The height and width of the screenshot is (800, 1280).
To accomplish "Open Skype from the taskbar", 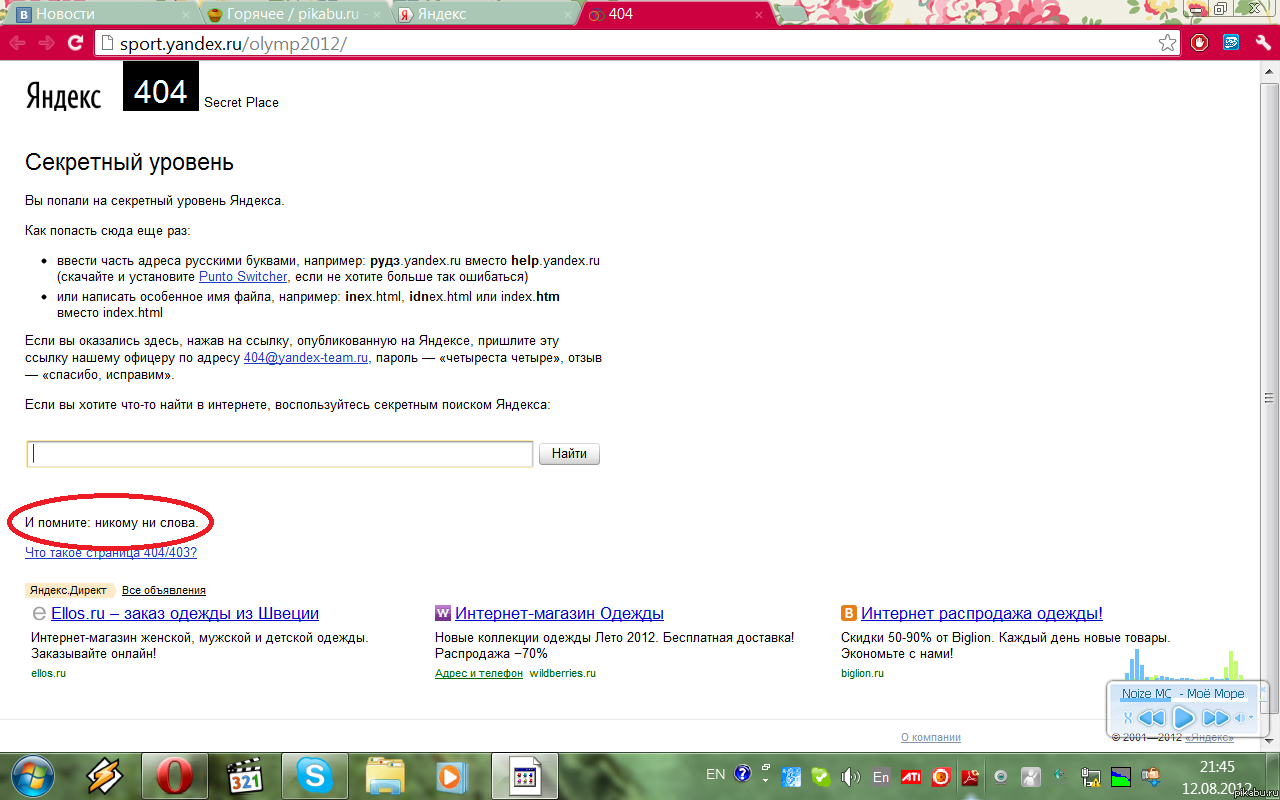I will pyautogui.click(x=315, y=776).
